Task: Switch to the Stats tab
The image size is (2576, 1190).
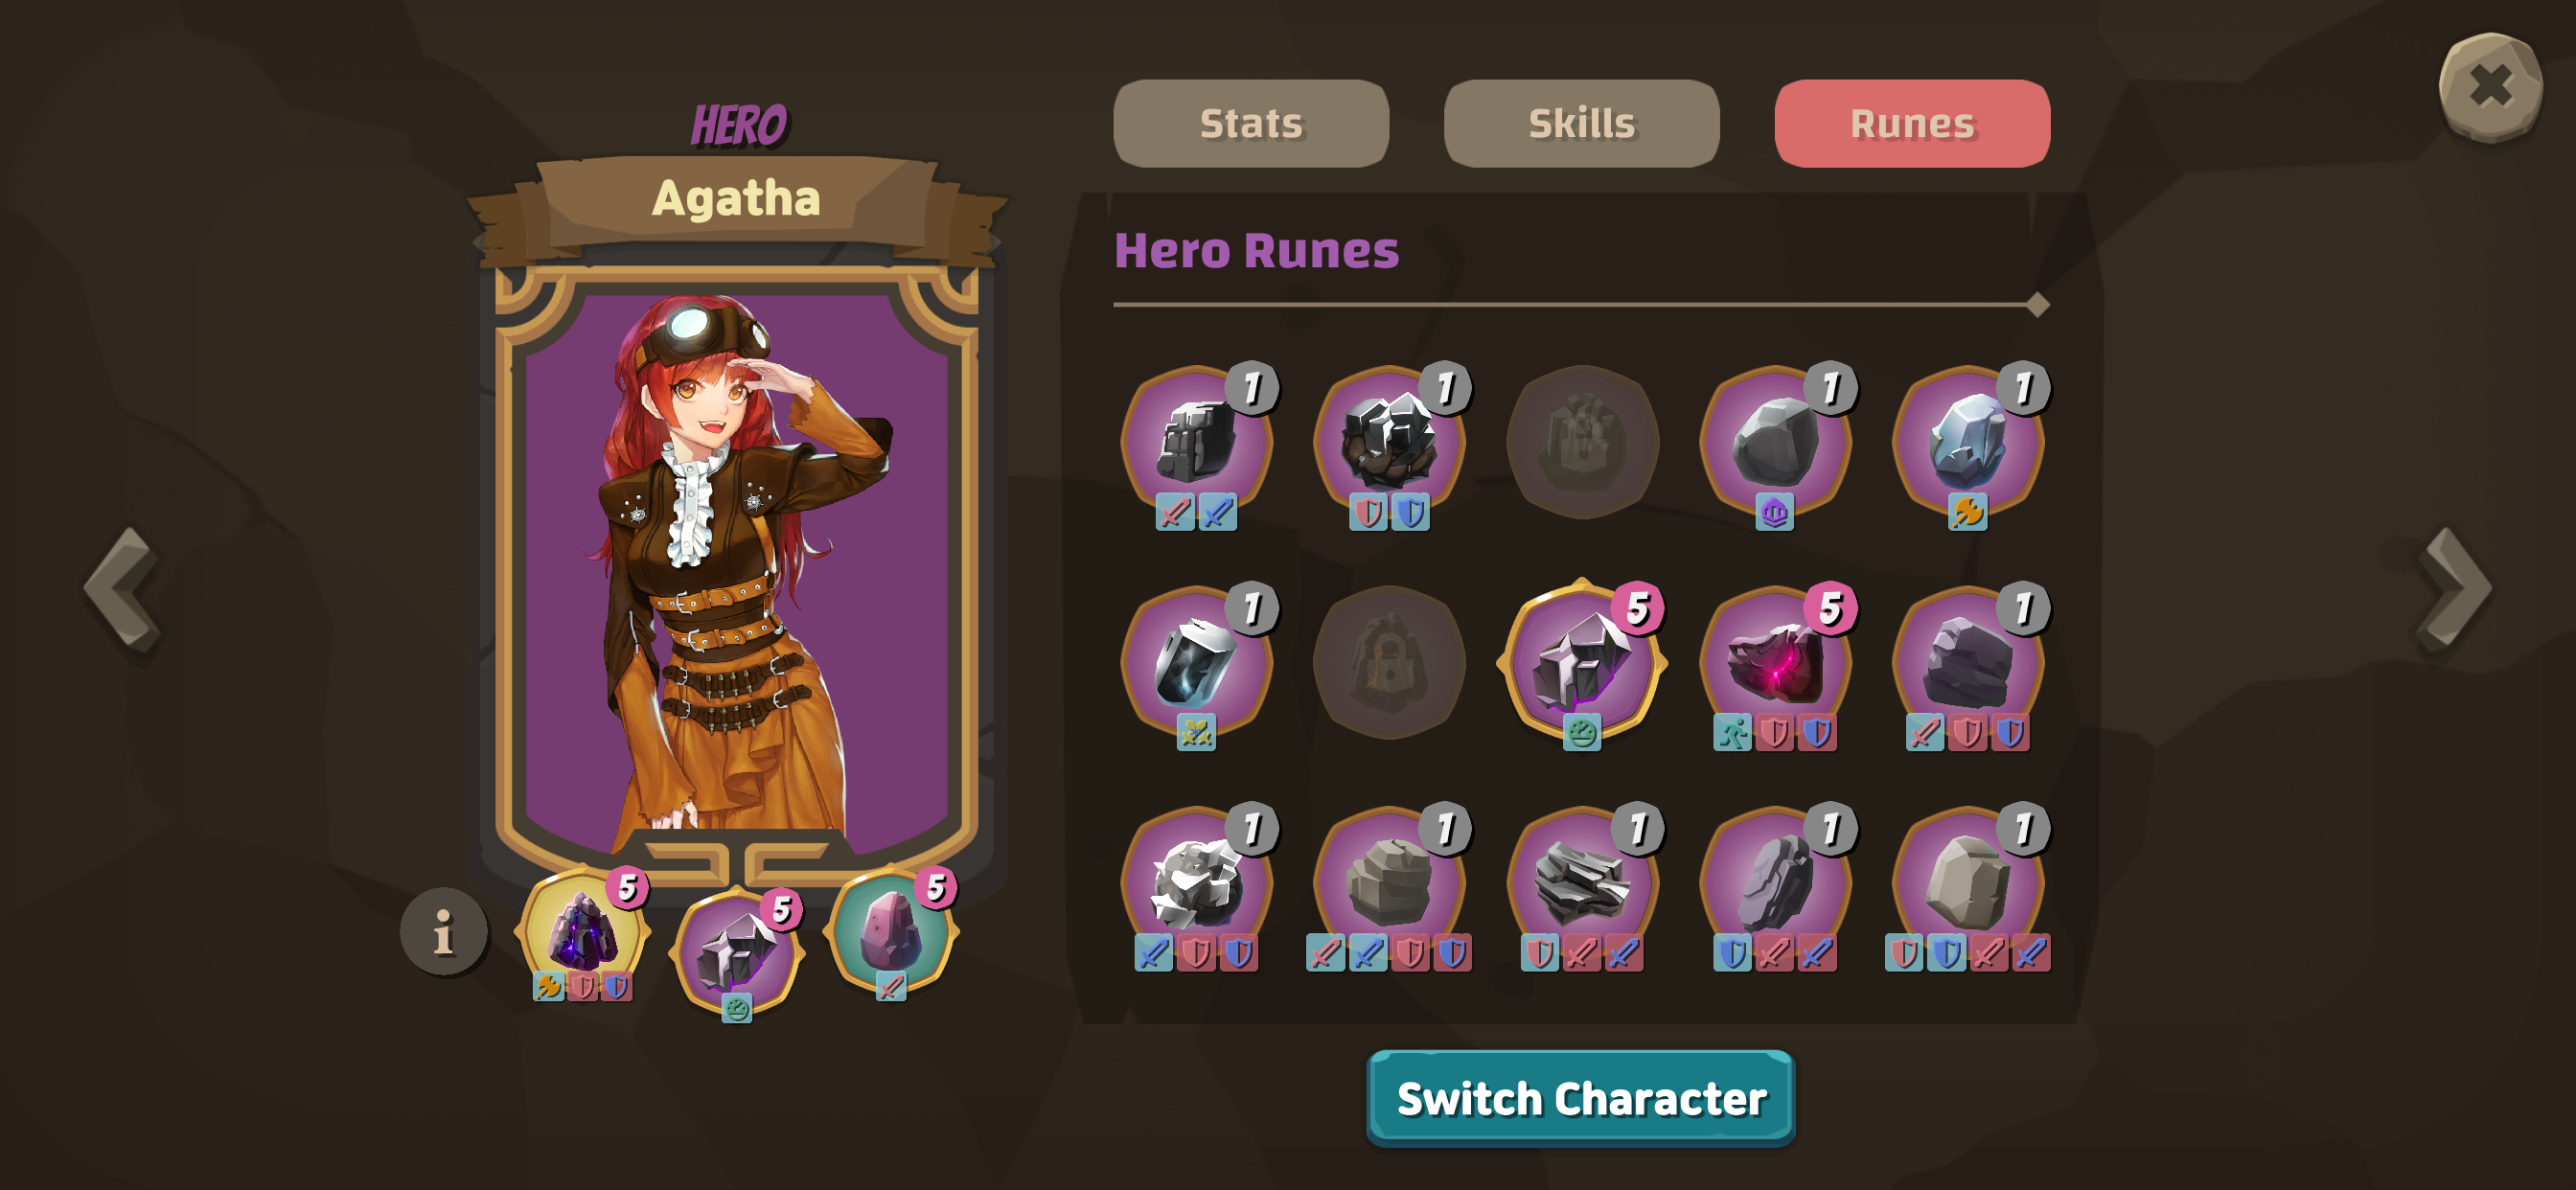Action: pos(1251,124)
